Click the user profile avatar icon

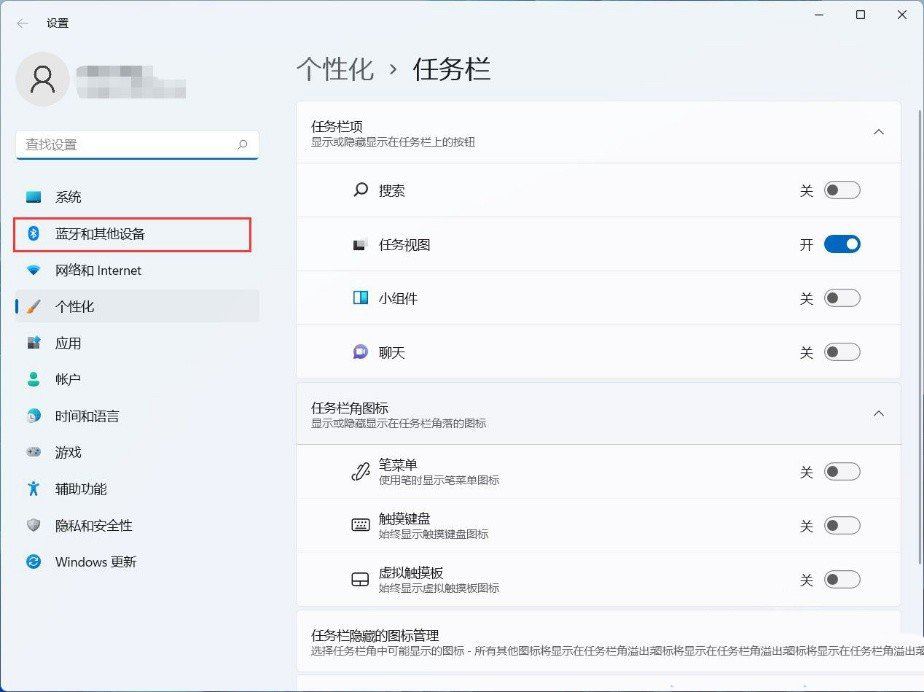click(43, 79)
